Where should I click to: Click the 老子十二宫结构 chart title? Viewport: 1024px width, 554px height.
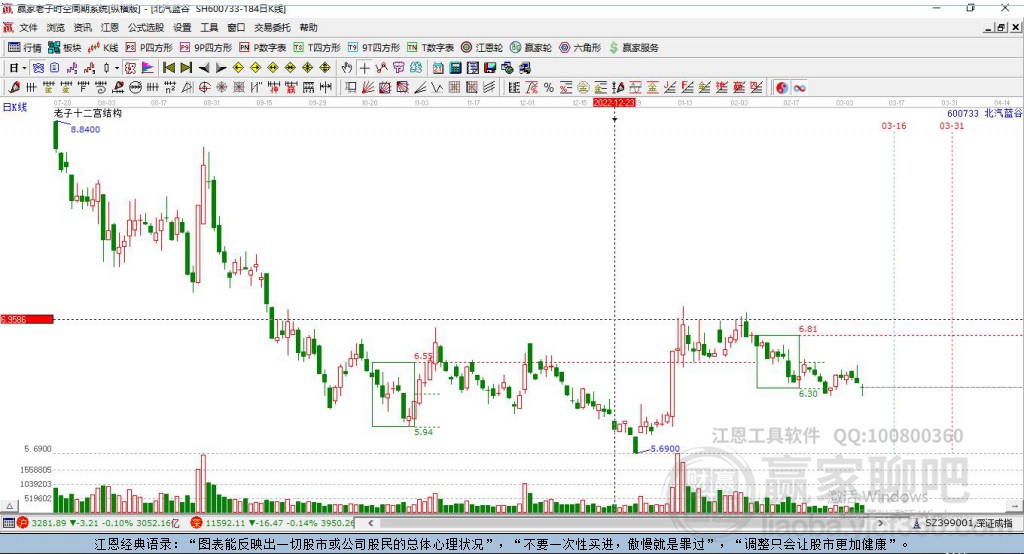click(x=88, y=113)
